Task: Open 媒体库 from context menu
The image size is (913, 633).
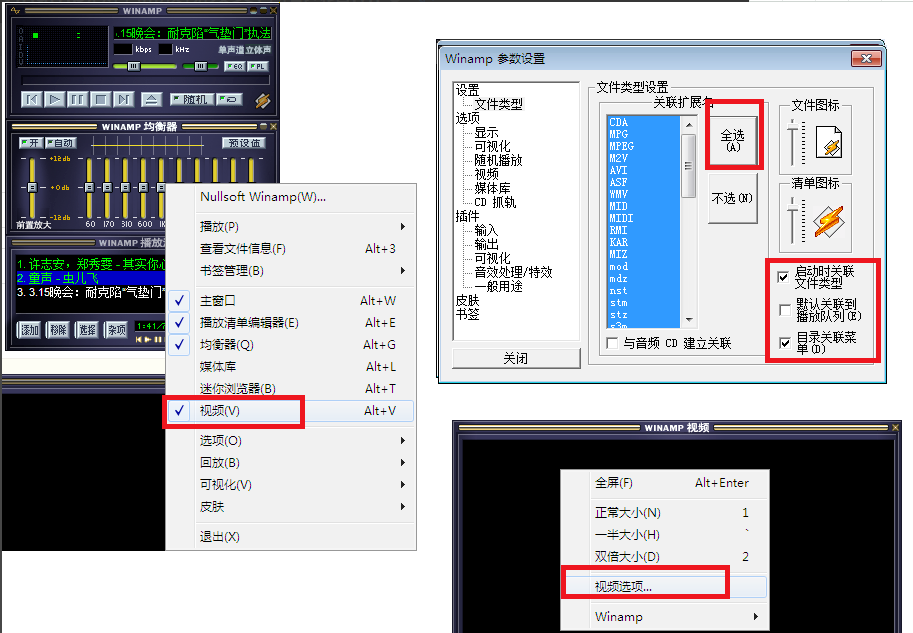Action: (x=291, y=366)
